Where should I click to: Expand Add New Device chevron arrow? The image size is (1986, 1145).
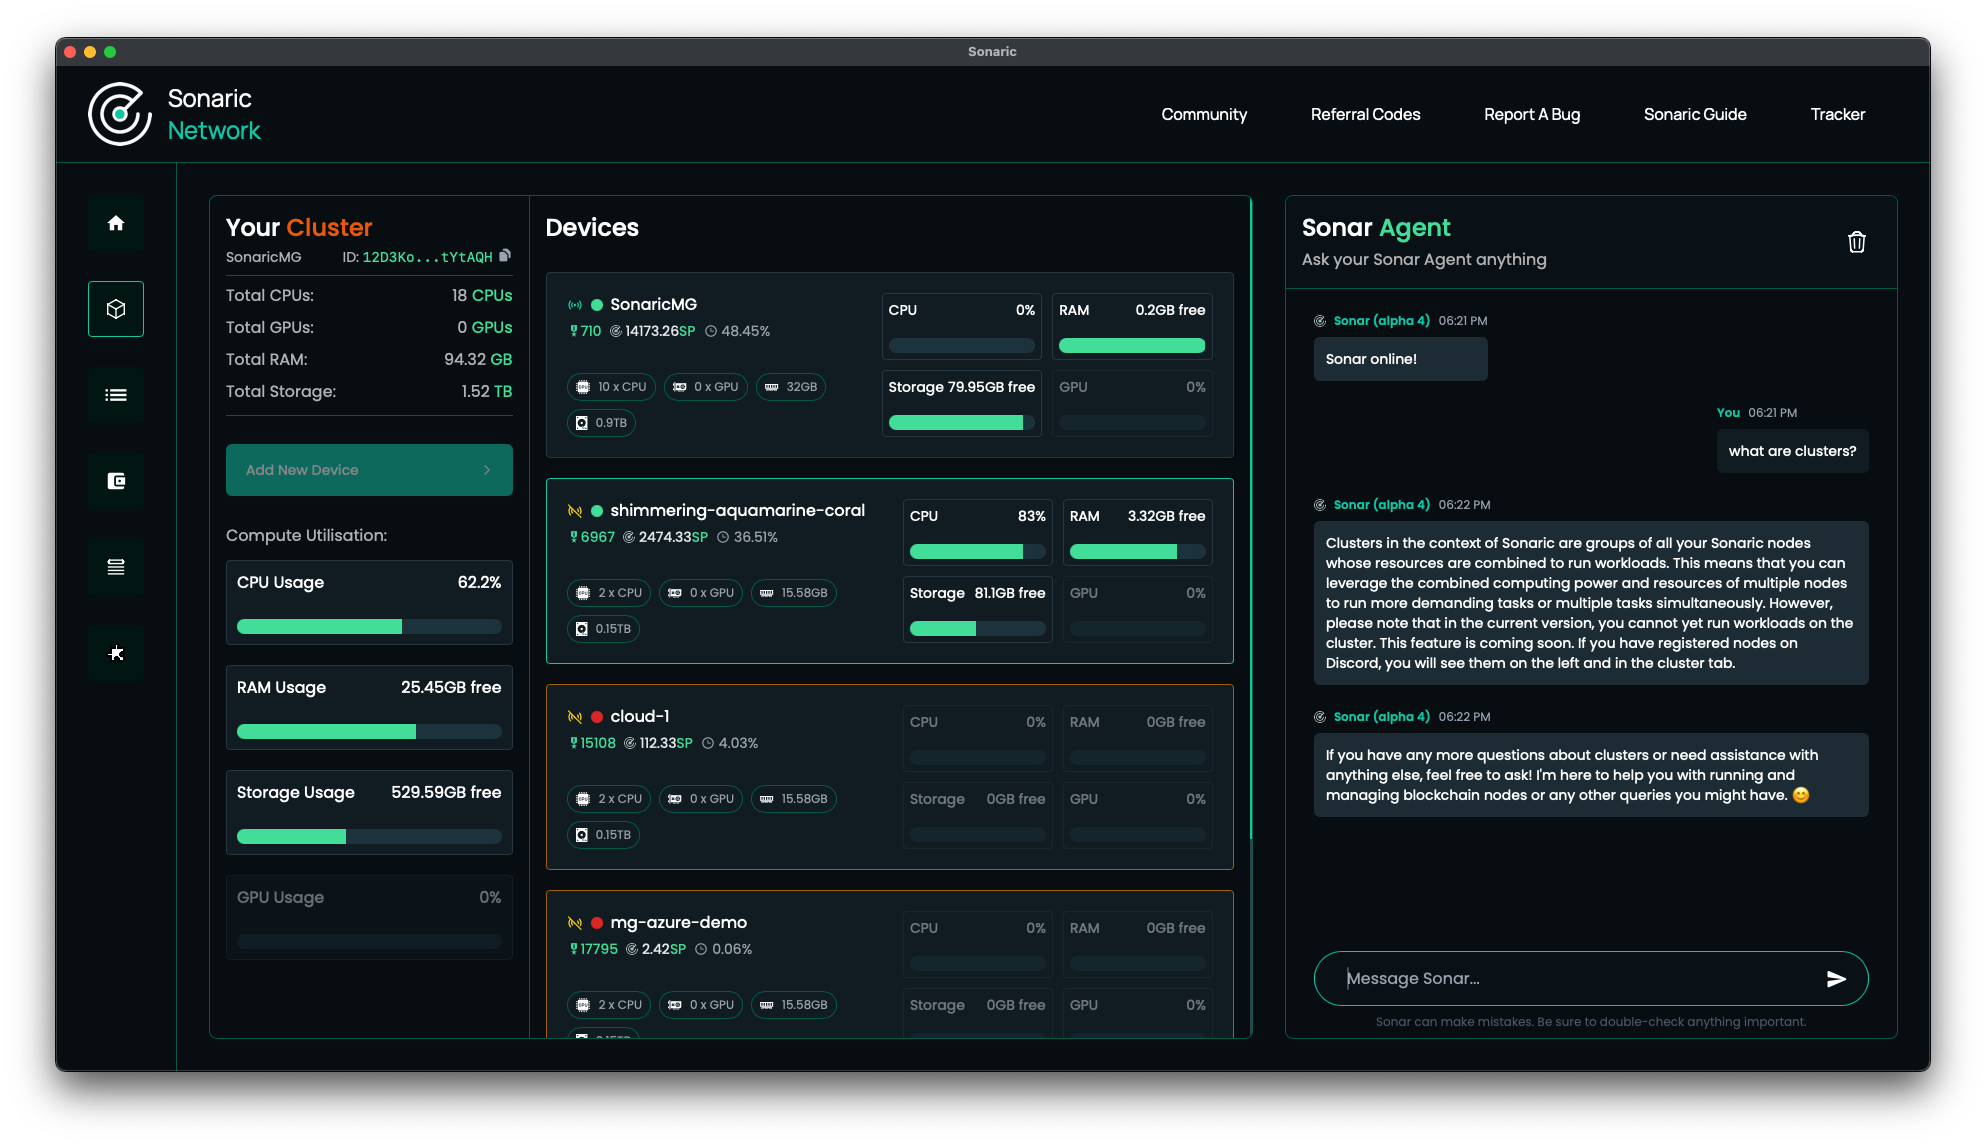click(x=487, y=470)
